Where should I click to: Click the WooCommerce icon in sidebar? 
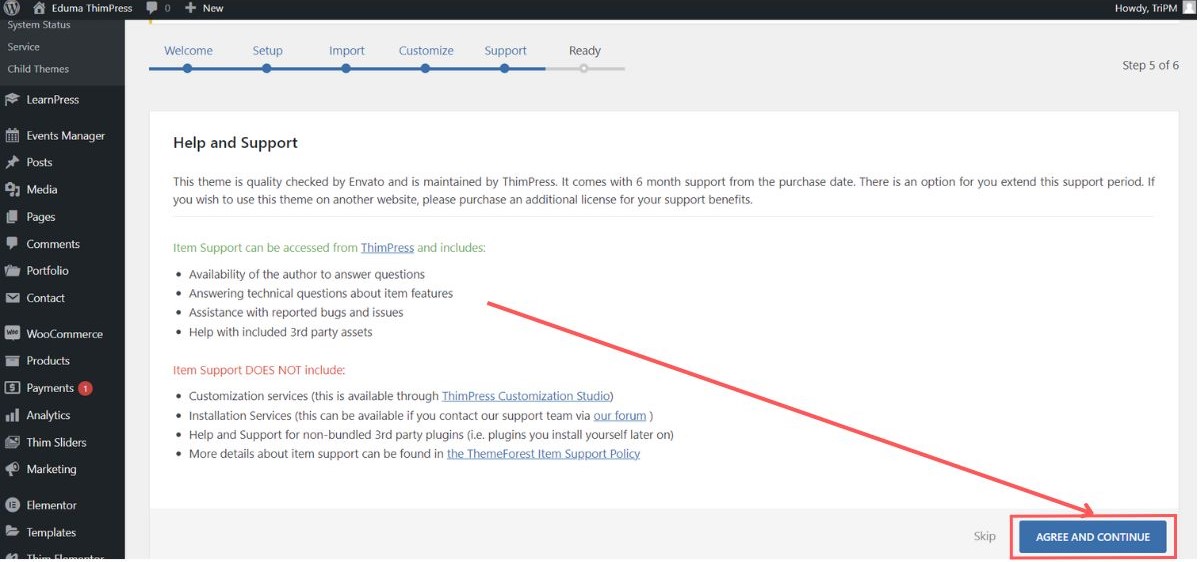tap(13, 334)
